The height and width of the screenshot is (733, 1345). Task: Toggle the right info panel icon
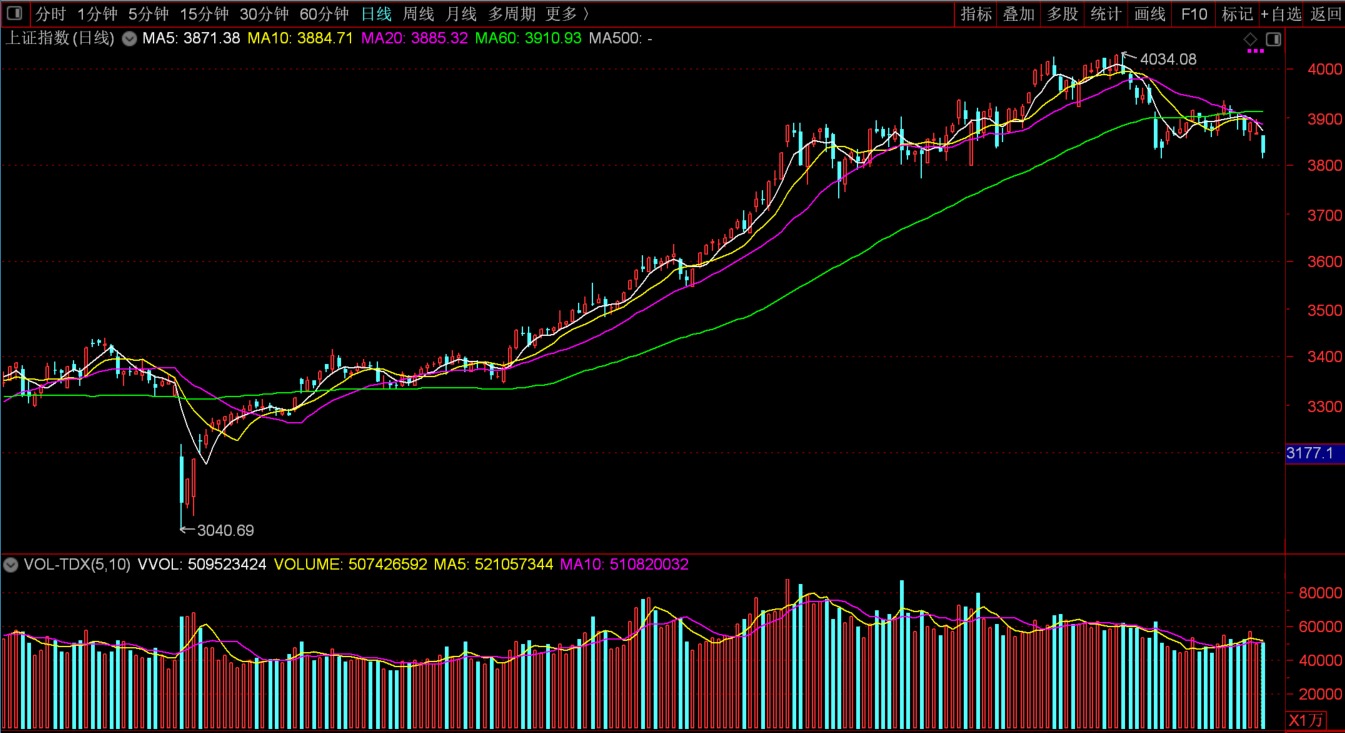(x=1273, y=39)
